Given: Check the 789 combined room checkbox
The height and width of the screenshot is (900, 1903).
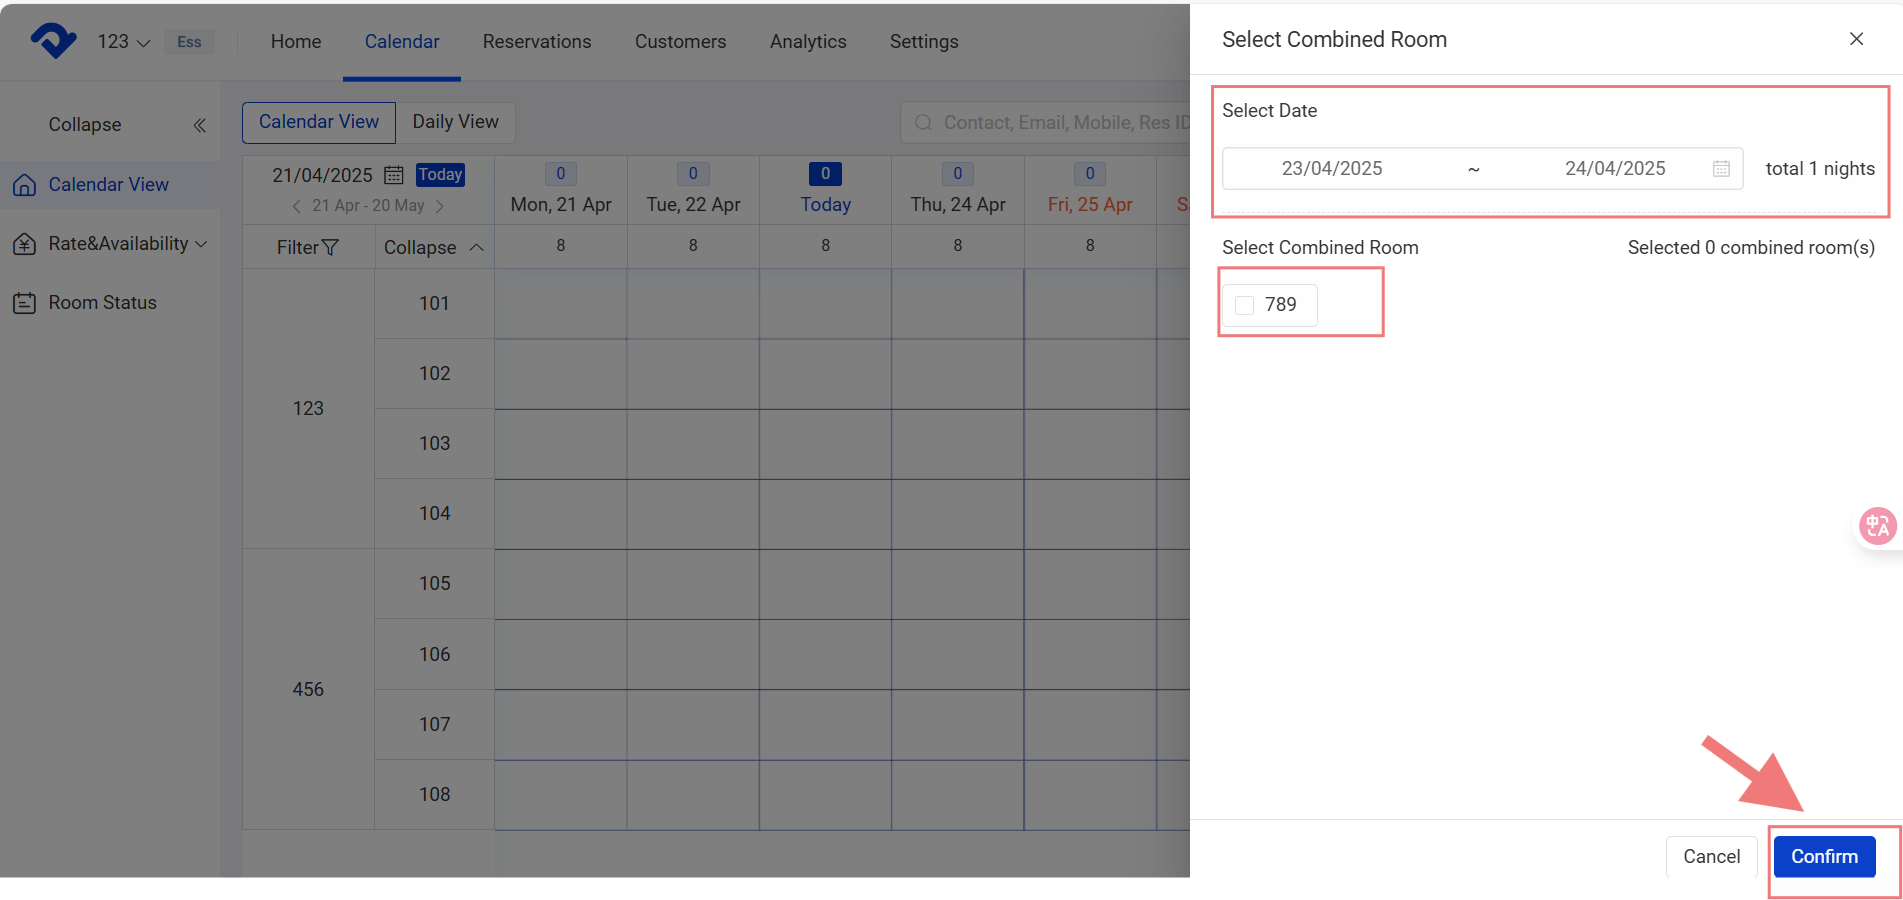Looking at the screenshot, I should tap(1245, 305).
